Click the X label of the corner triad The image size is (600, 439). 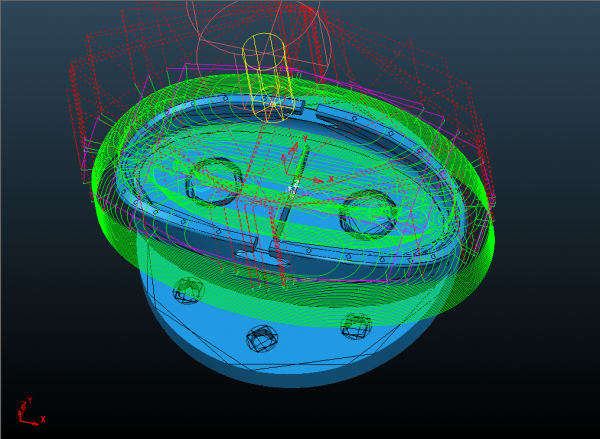[x=43, y=419]
